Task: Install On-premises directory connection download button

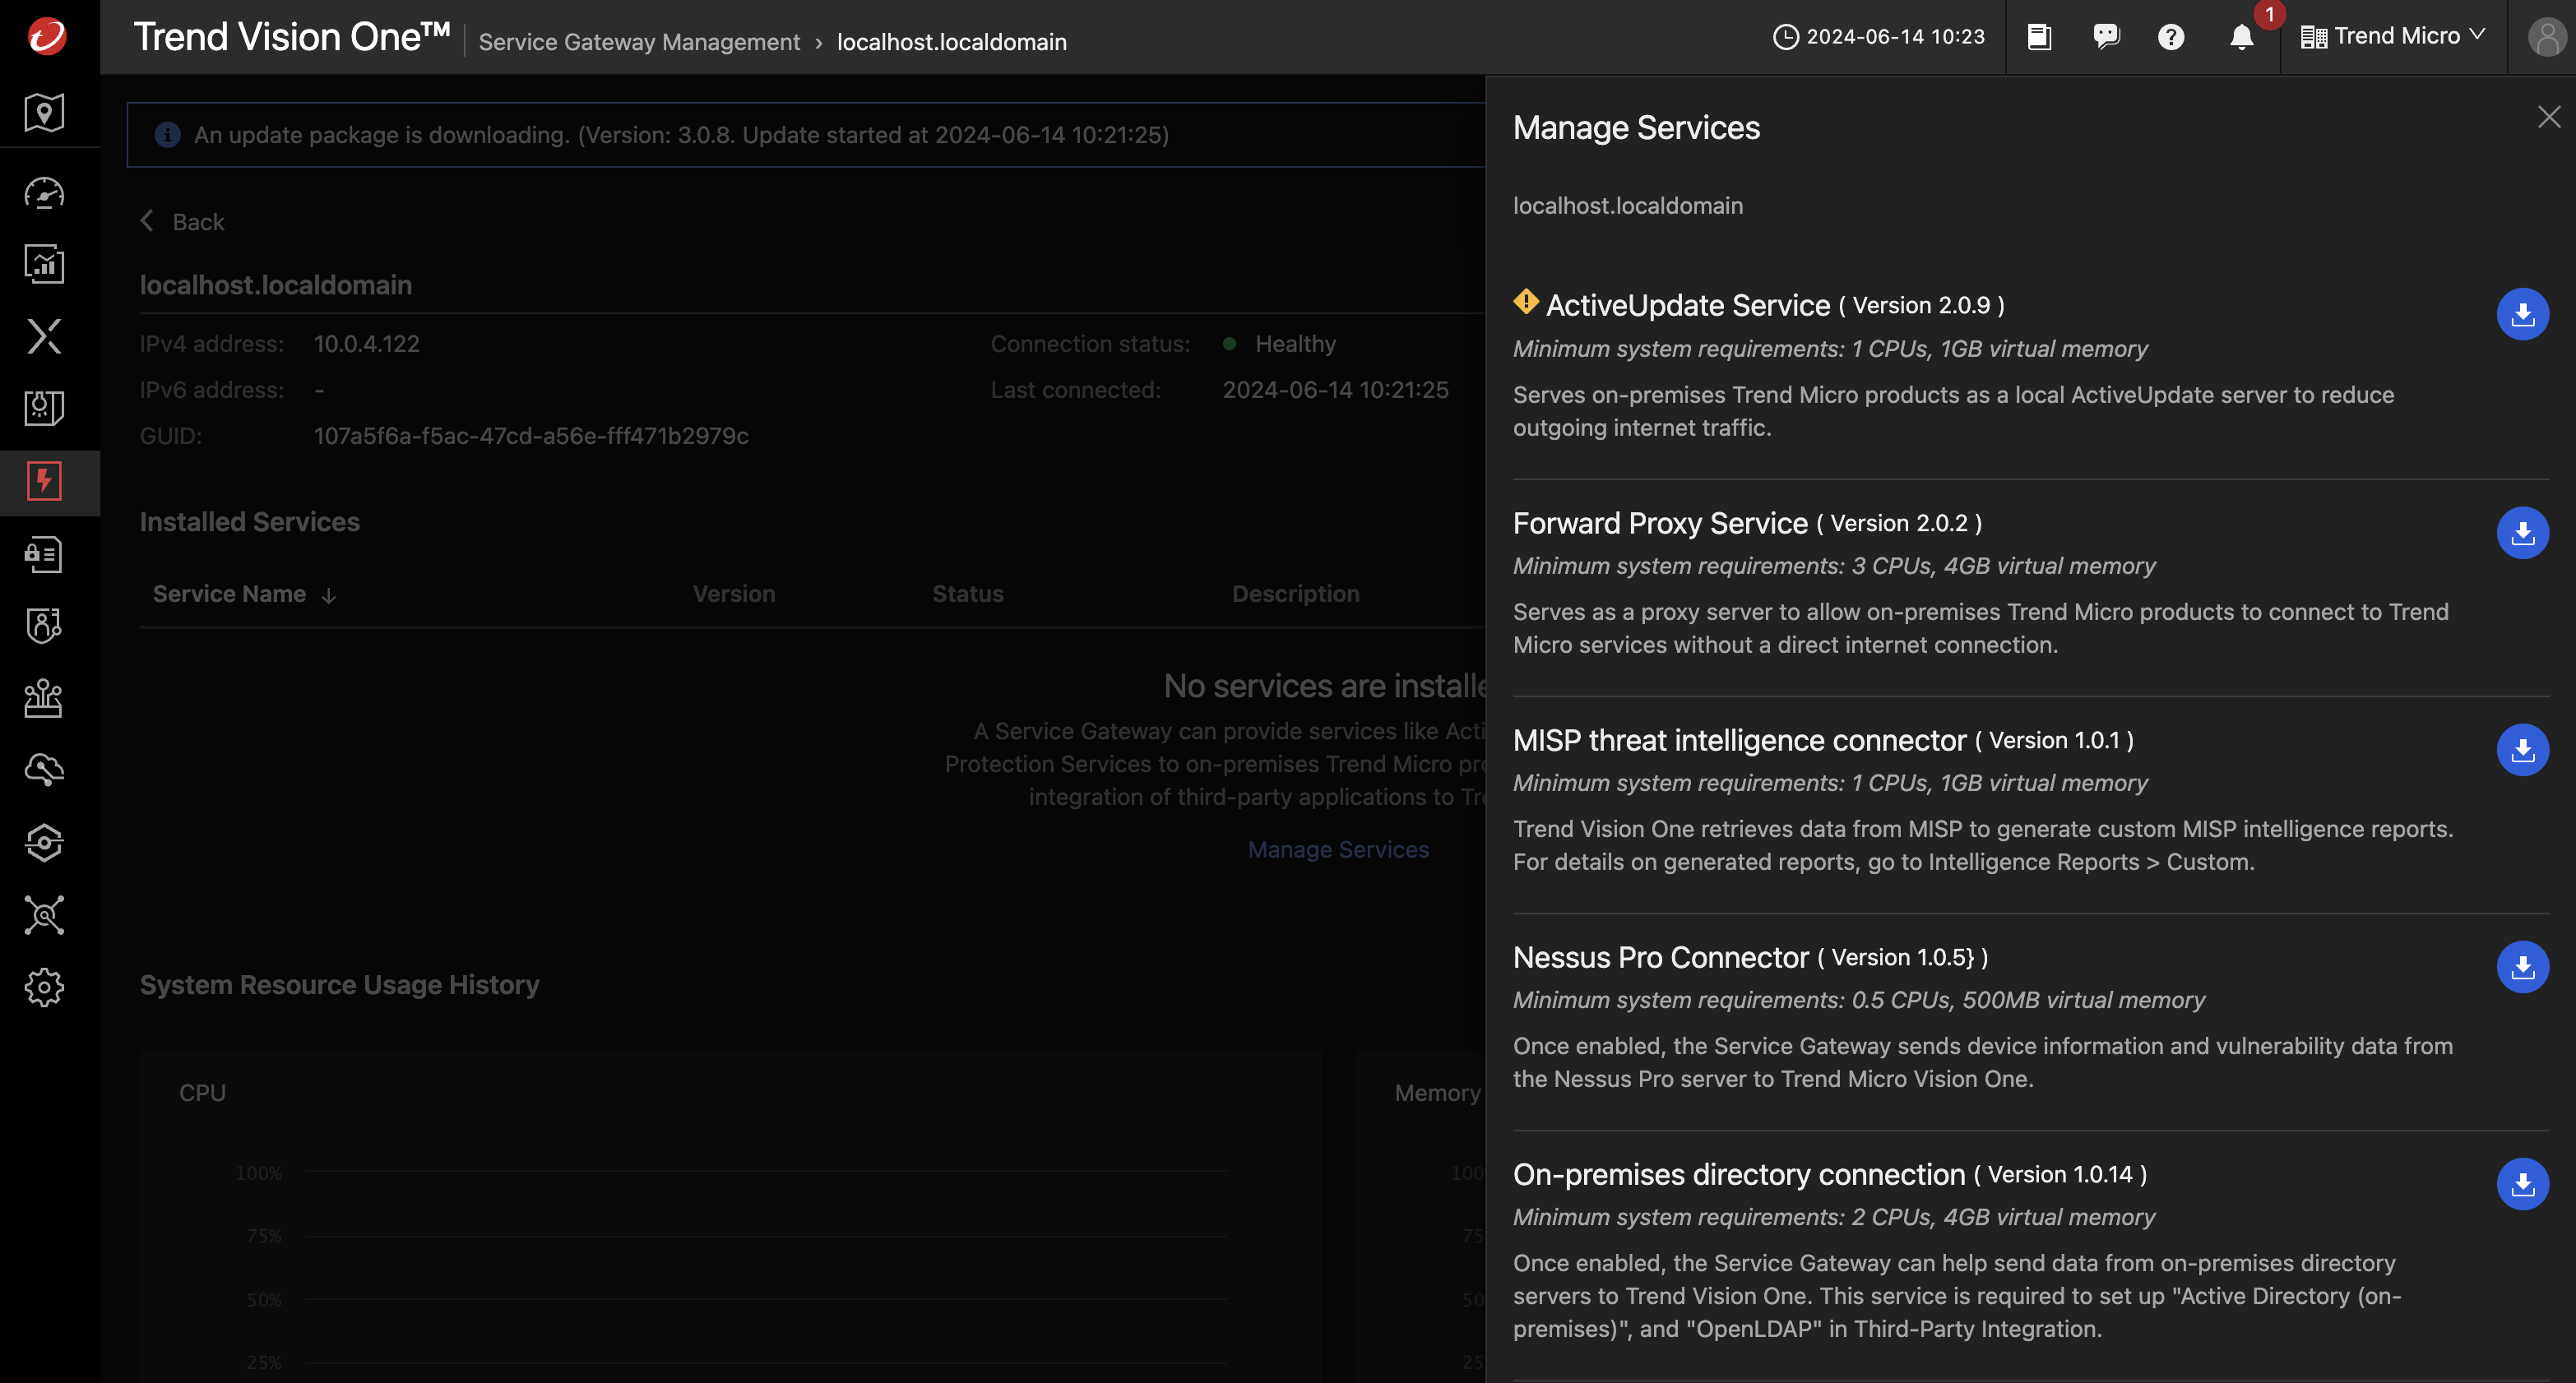Action: click(2523, 1183)
